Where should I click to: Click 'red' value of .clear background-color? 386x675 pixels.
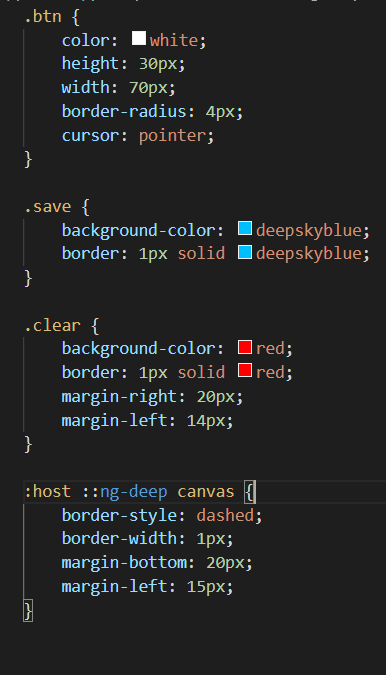[x=270, y=348]
